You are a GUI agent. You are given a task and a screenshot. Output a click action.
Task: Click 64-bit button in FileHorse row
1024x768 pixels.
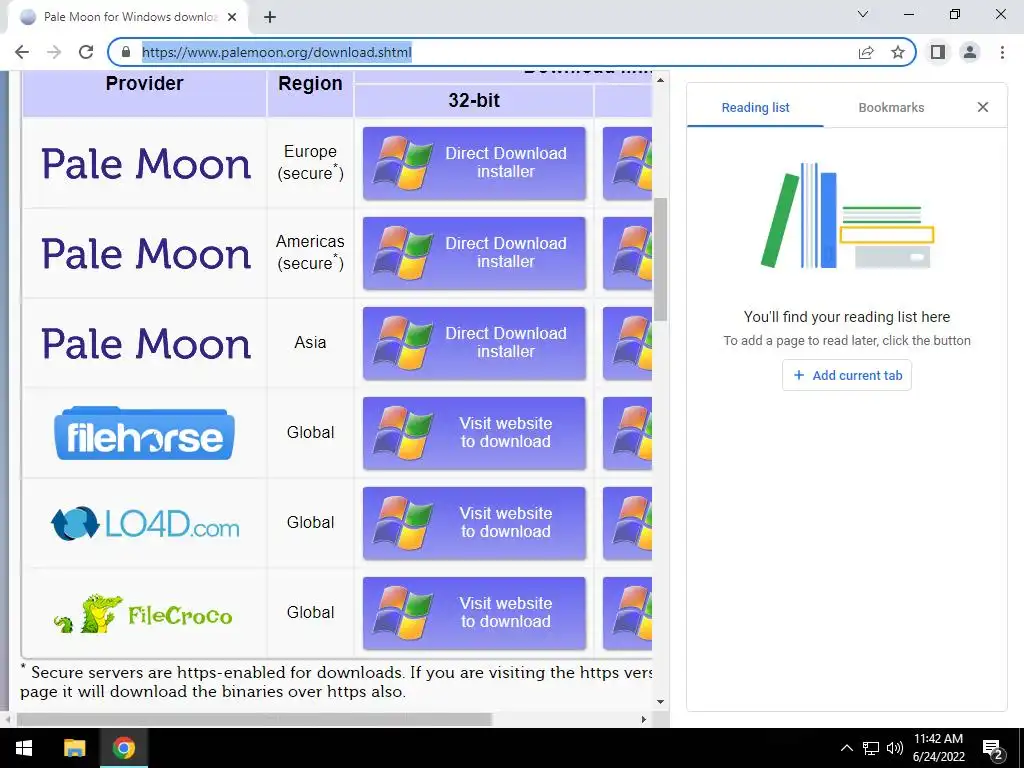[x=628, y=433]
